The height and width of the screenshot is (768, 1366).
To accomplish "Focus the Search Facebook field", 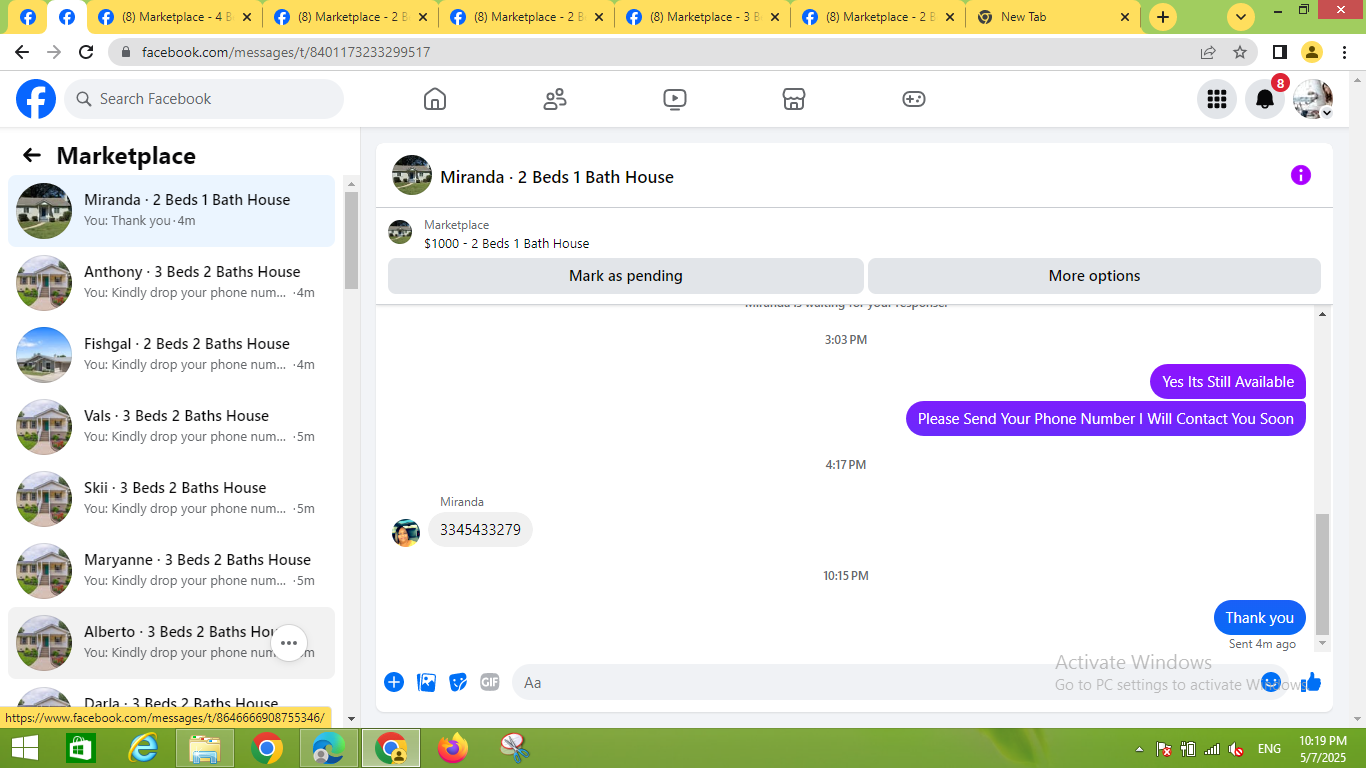I will pyautogui.click(x=204, y=99).
